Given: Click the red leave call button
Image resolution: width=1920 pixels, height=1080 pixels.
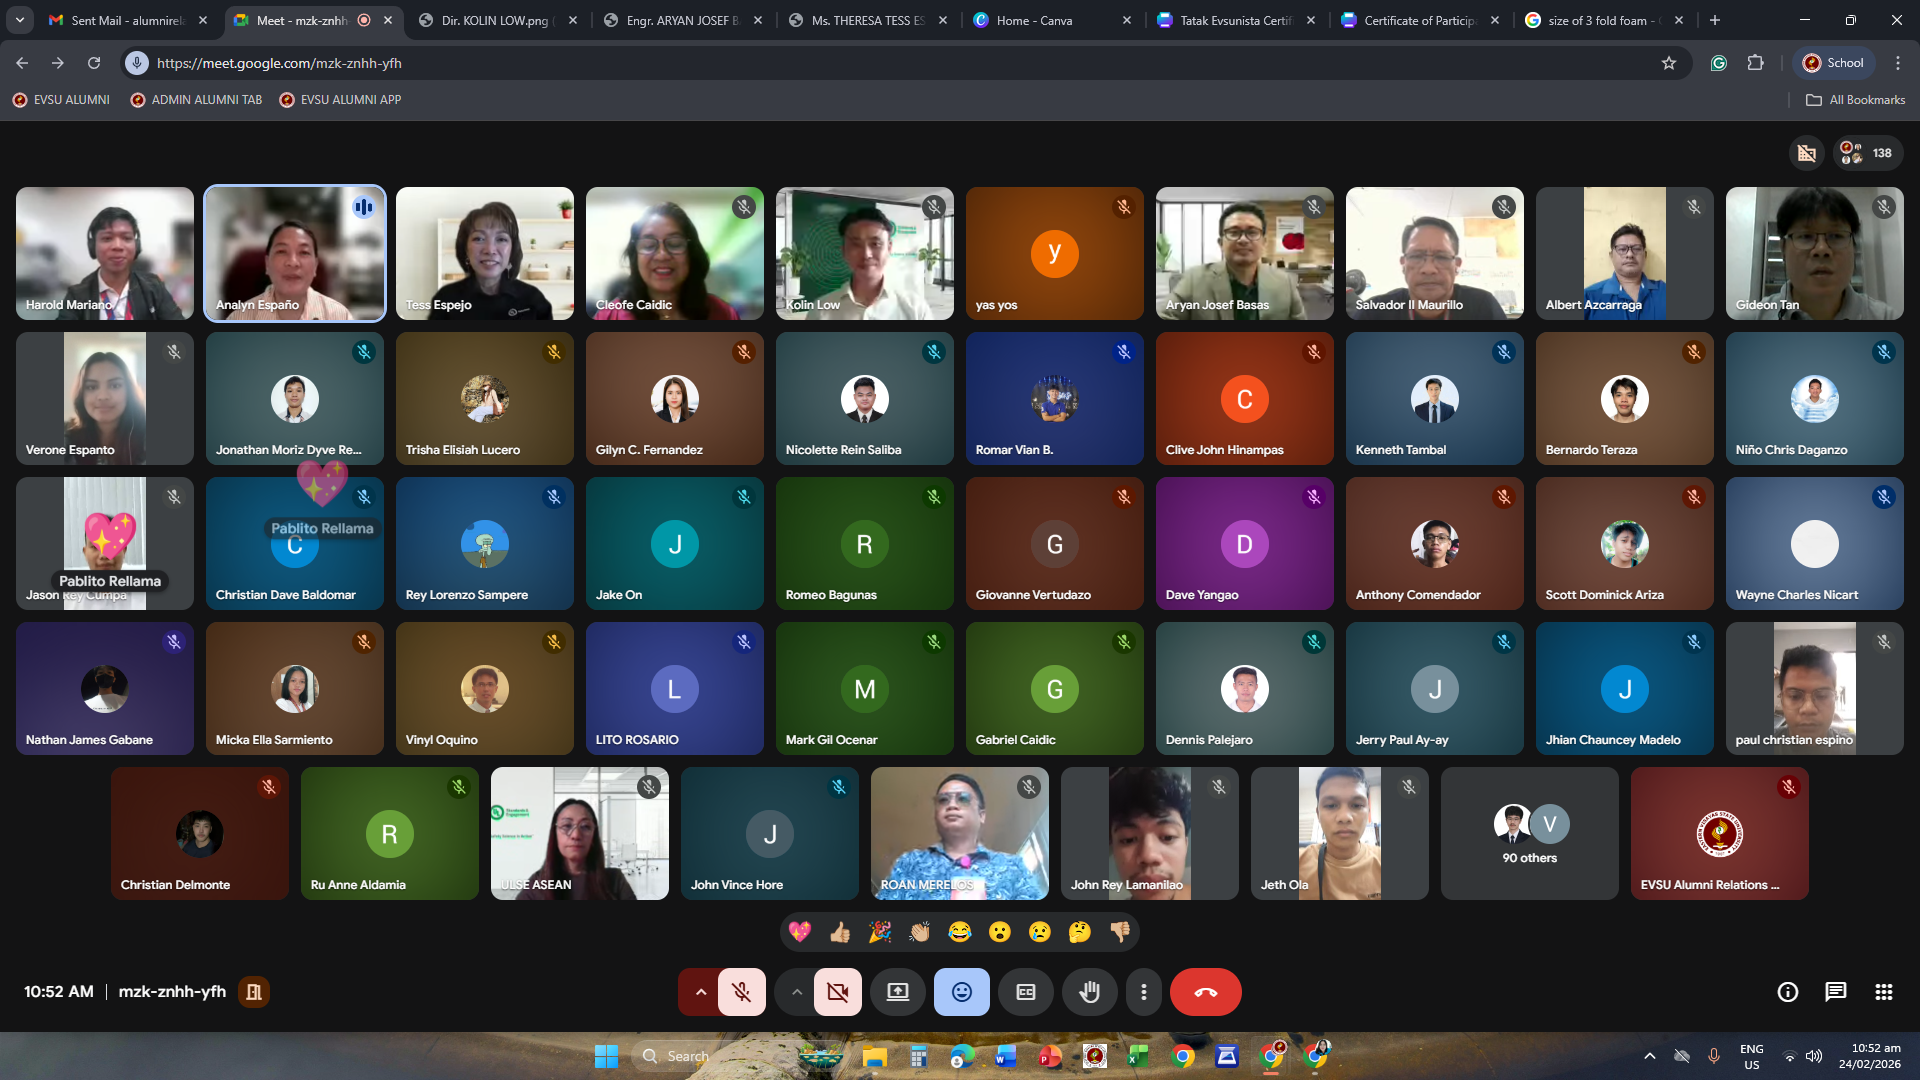Looking at the screenshot, I should 1205,992.
